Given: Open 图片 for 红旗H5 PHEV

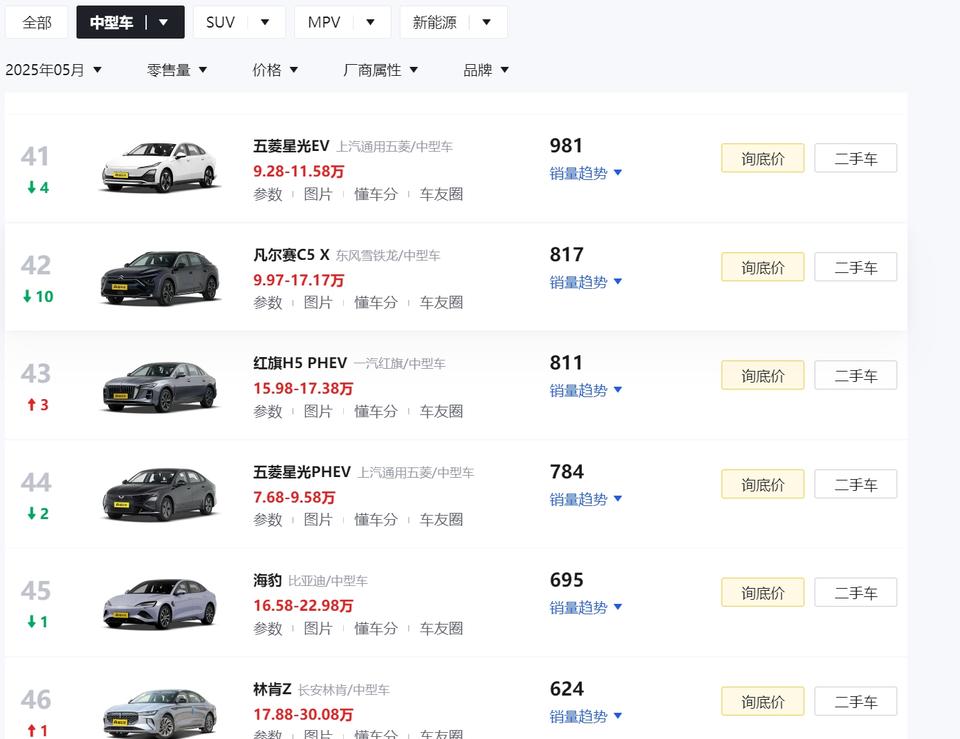Looking at the screenshot, I should click(x=318, y=411).
